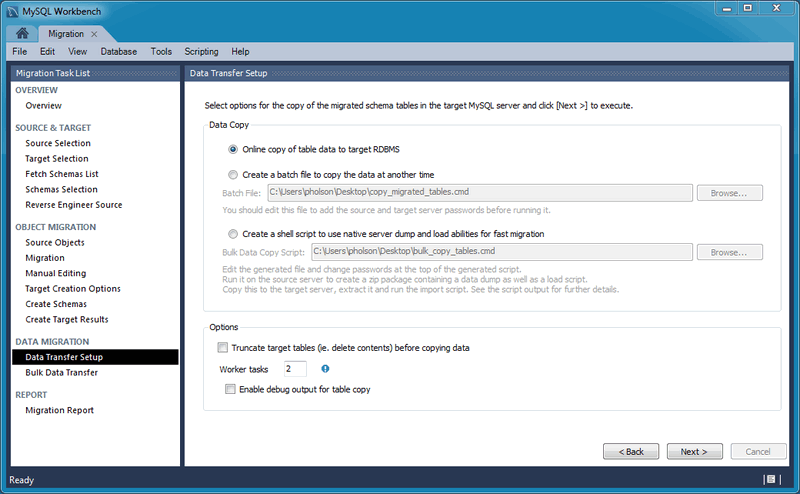Select Schemas Selection task

tap(61, 189)
